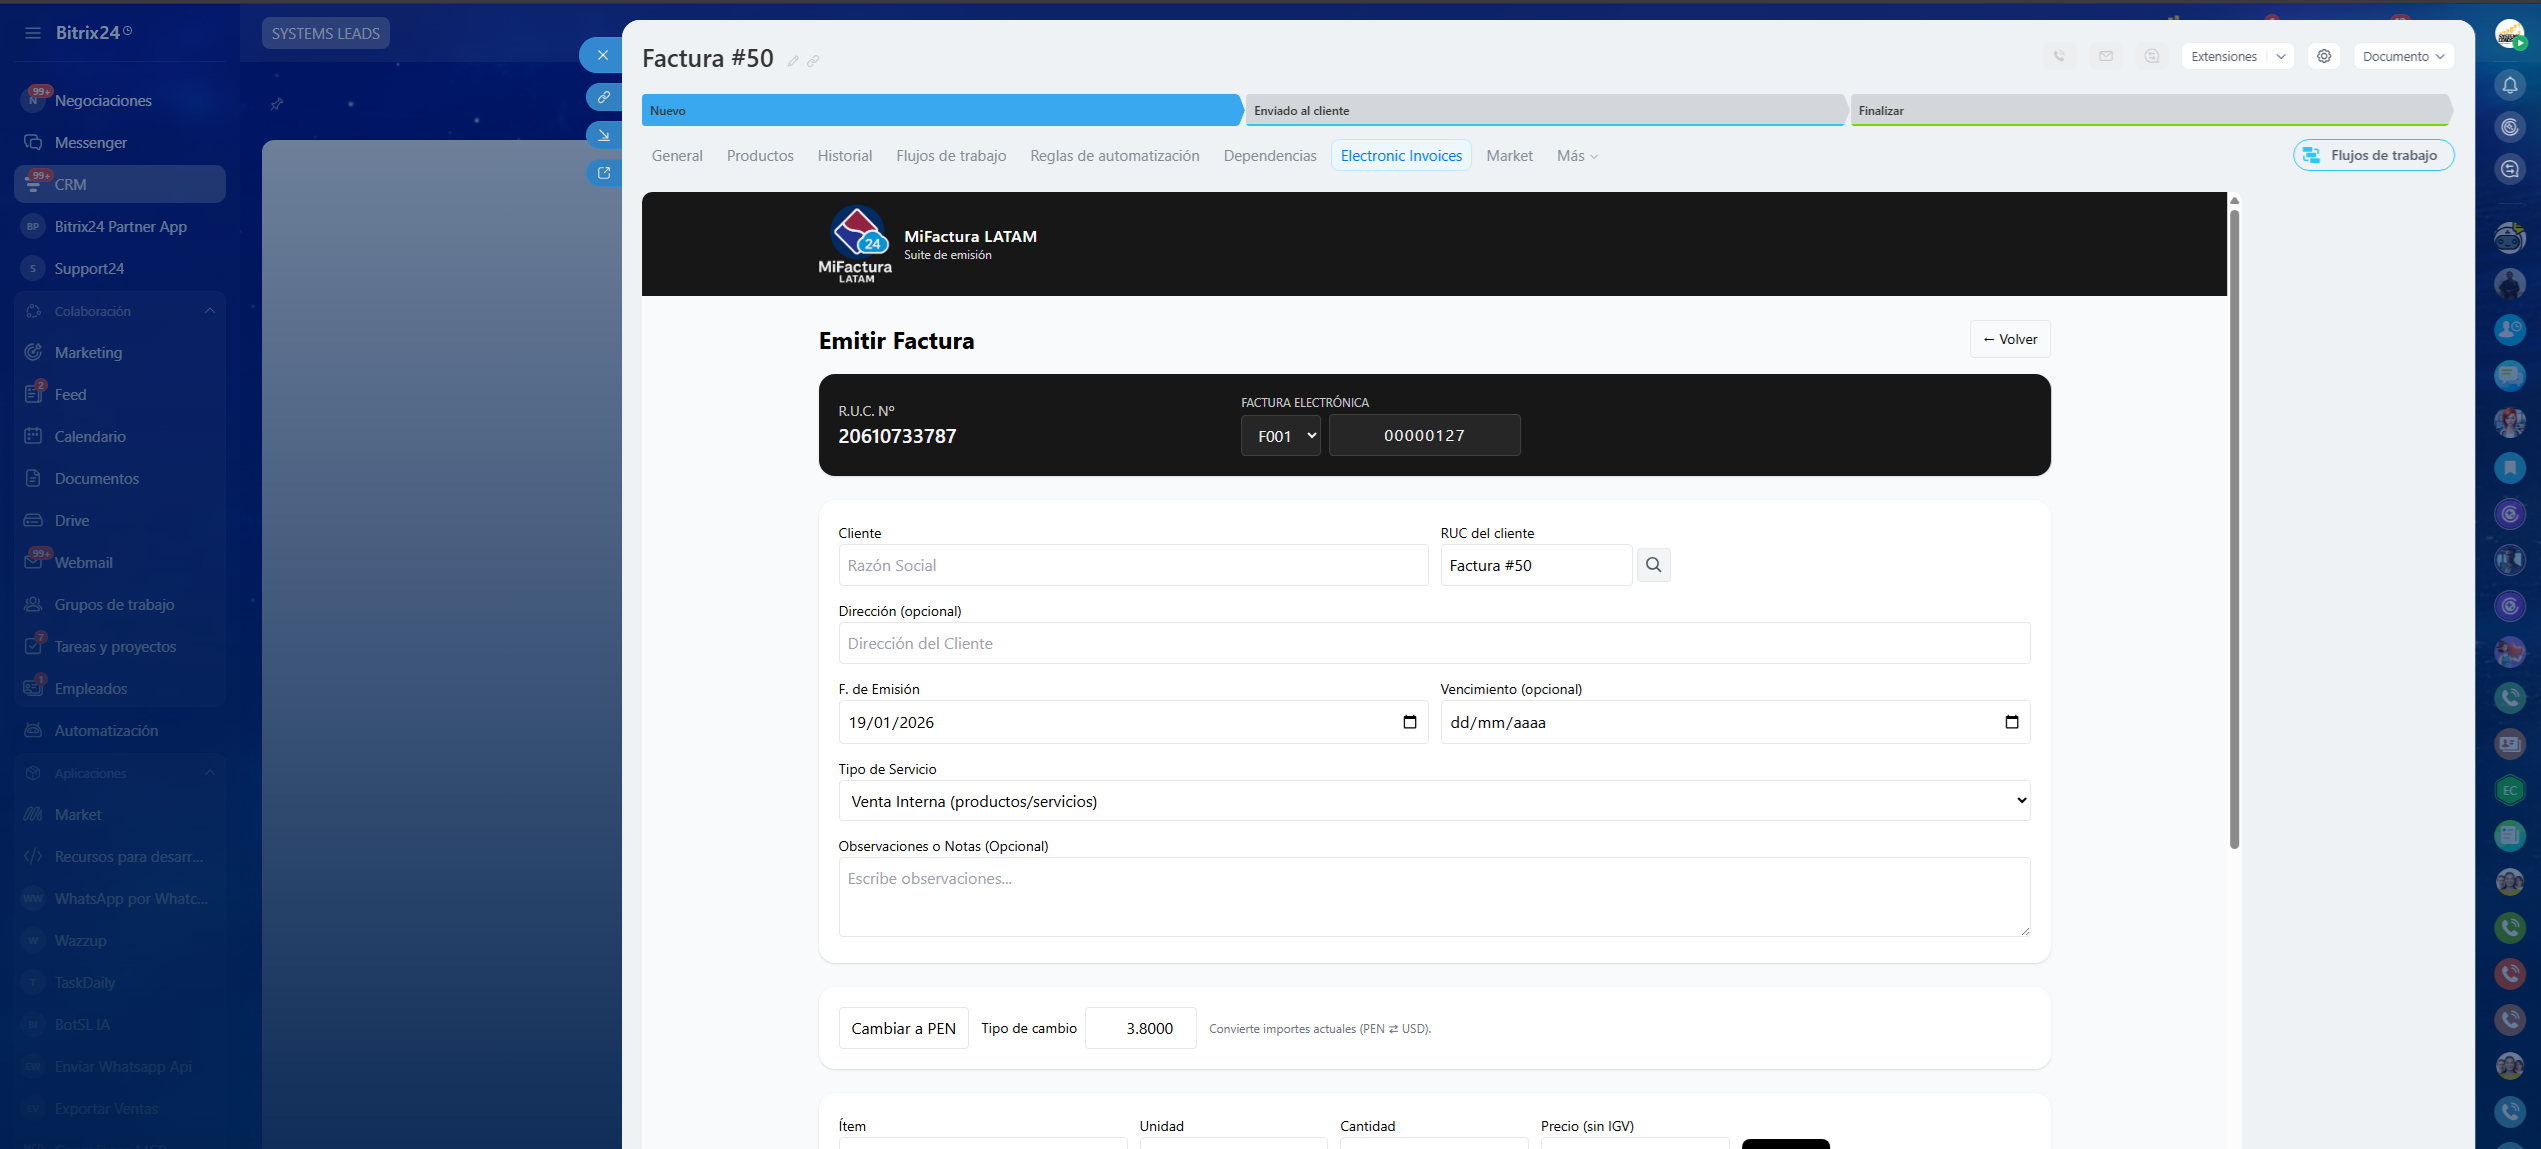Viewport: 2541px width, 1149px height.
Task: Open the Historial tab
Action: tap(844, 156)
